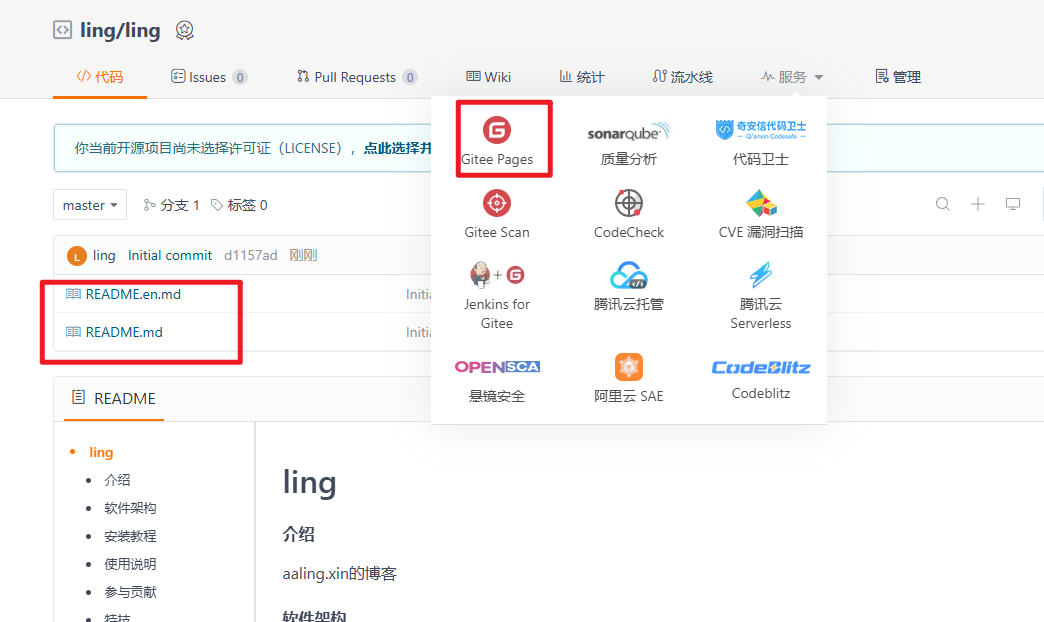Launch Gitee Scan service
This screenshot has height=622, width=1044.
[x=497, y=213]
